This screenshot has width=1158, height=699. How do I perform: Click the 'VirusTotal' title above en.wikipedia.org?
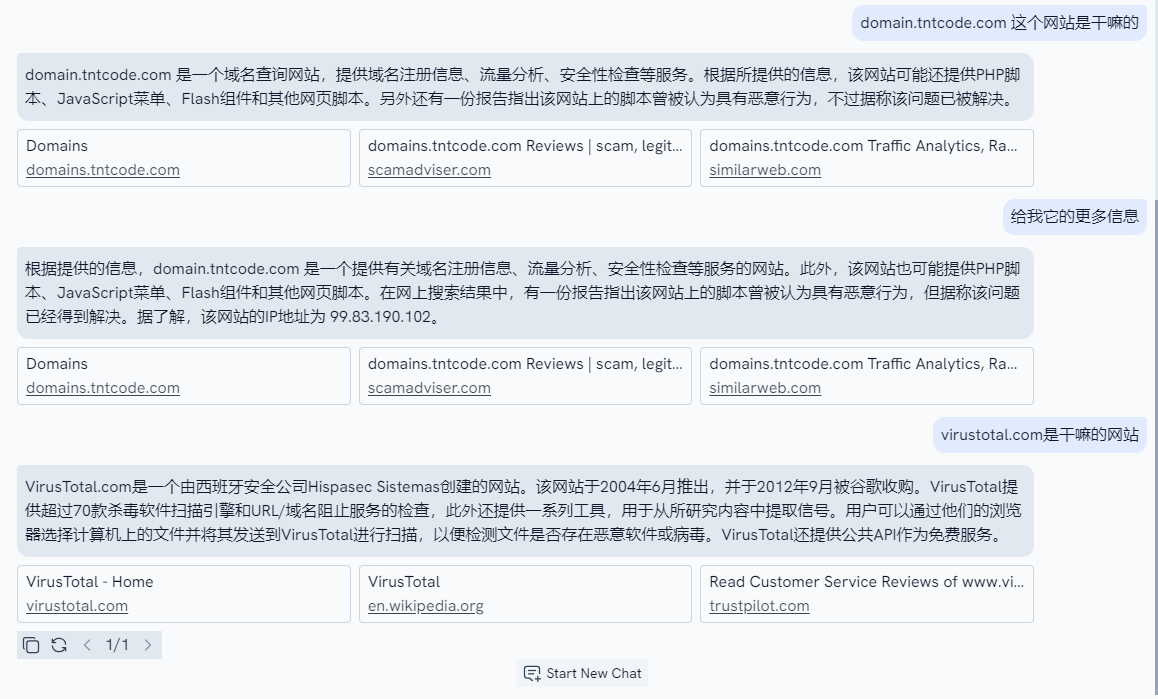coord(404,582)
